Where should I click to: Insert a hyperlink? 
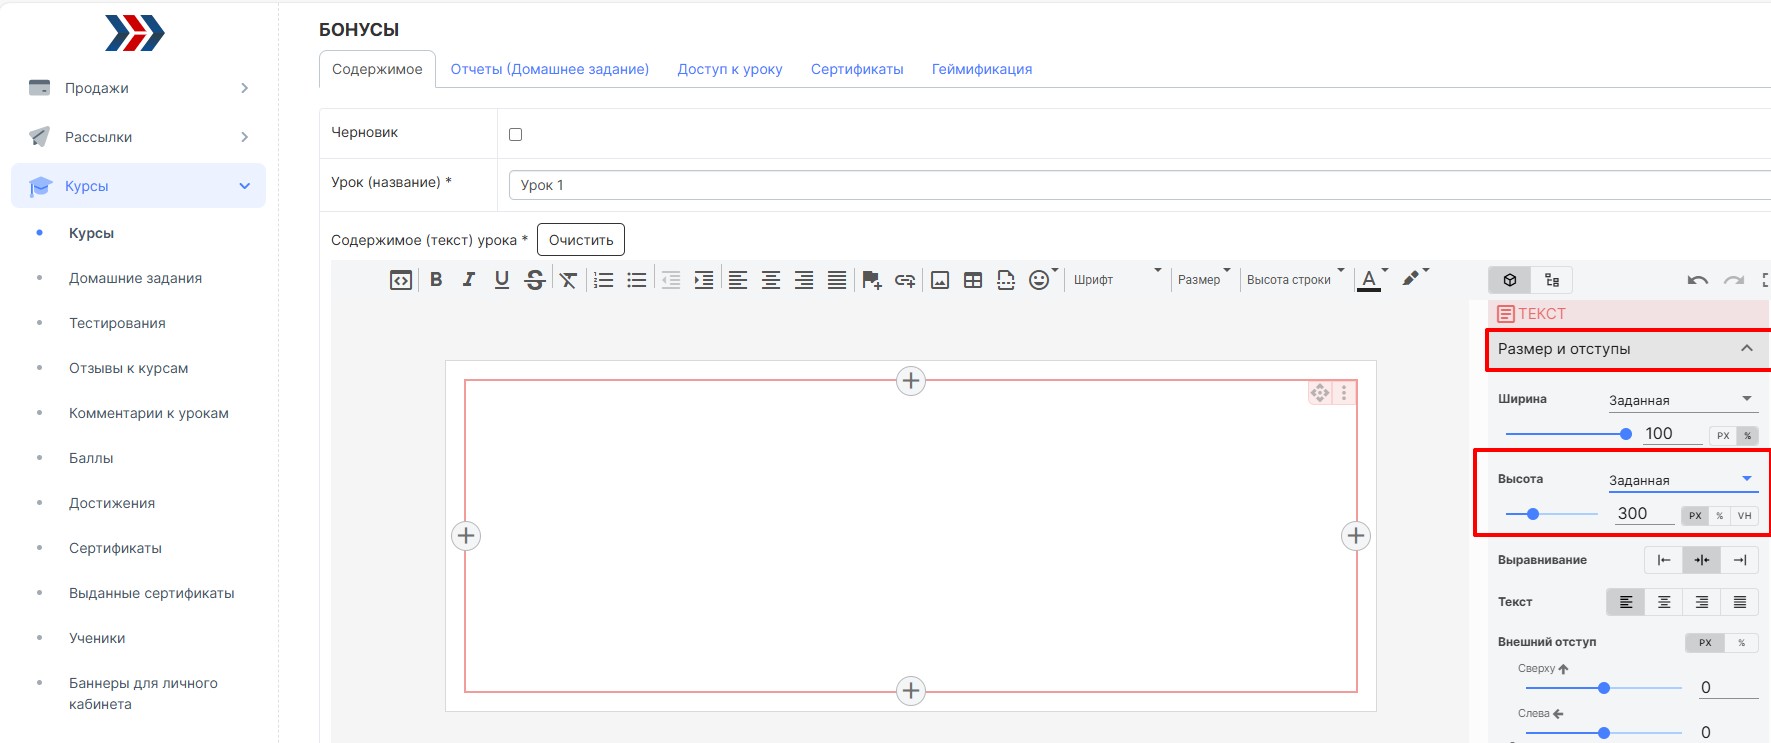click(905, 280)
